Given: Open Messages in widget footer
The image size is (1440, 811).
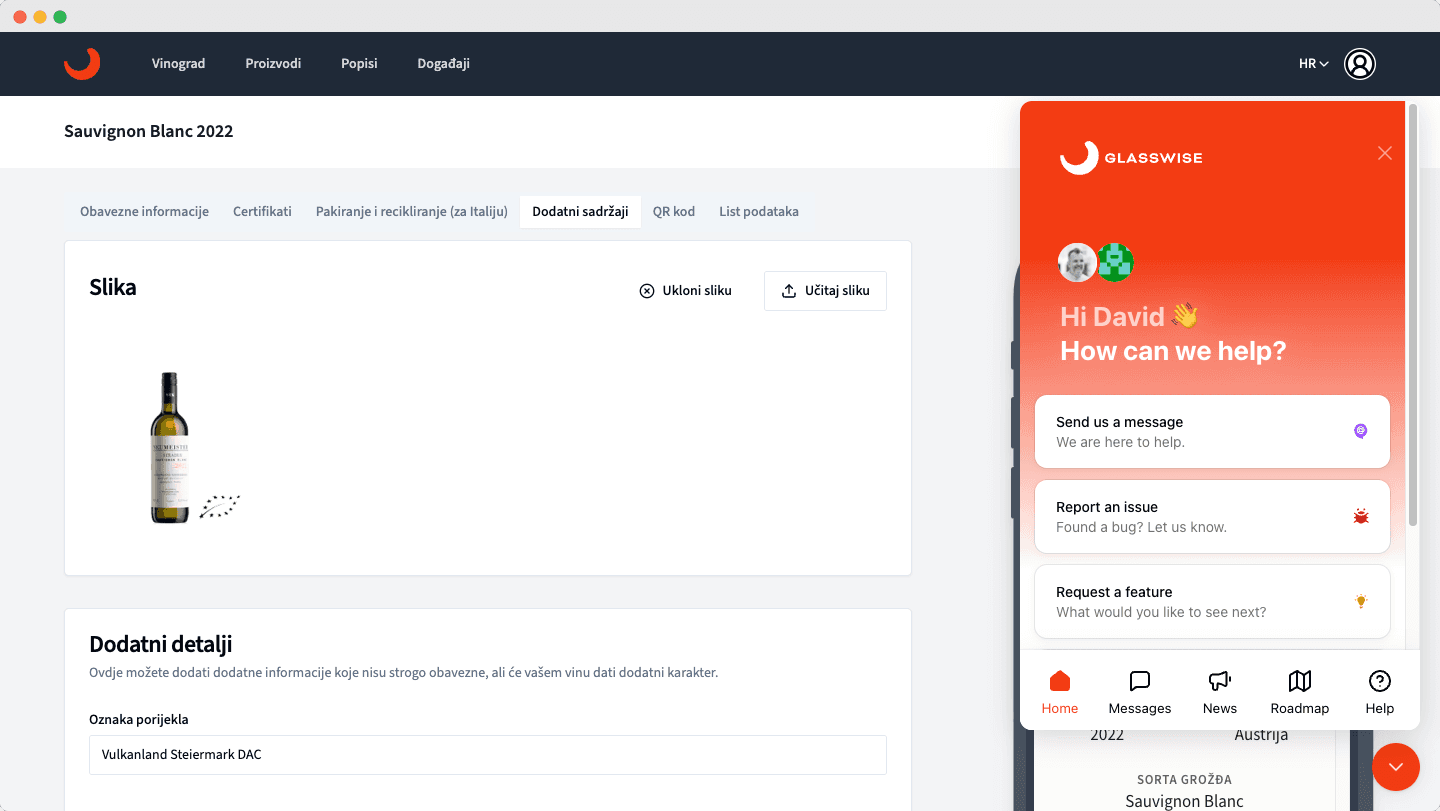Looking at the screenshot, I should [x=1140, y=692].
